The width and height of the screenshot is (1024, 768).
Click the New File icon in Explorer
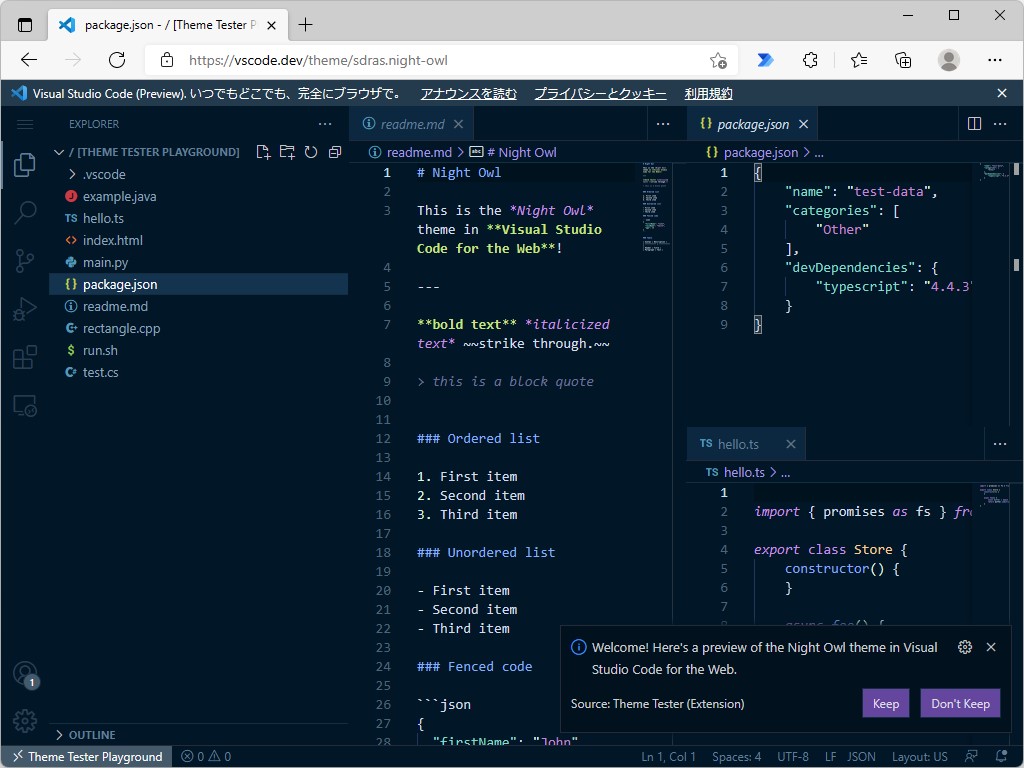coord(264,151)
